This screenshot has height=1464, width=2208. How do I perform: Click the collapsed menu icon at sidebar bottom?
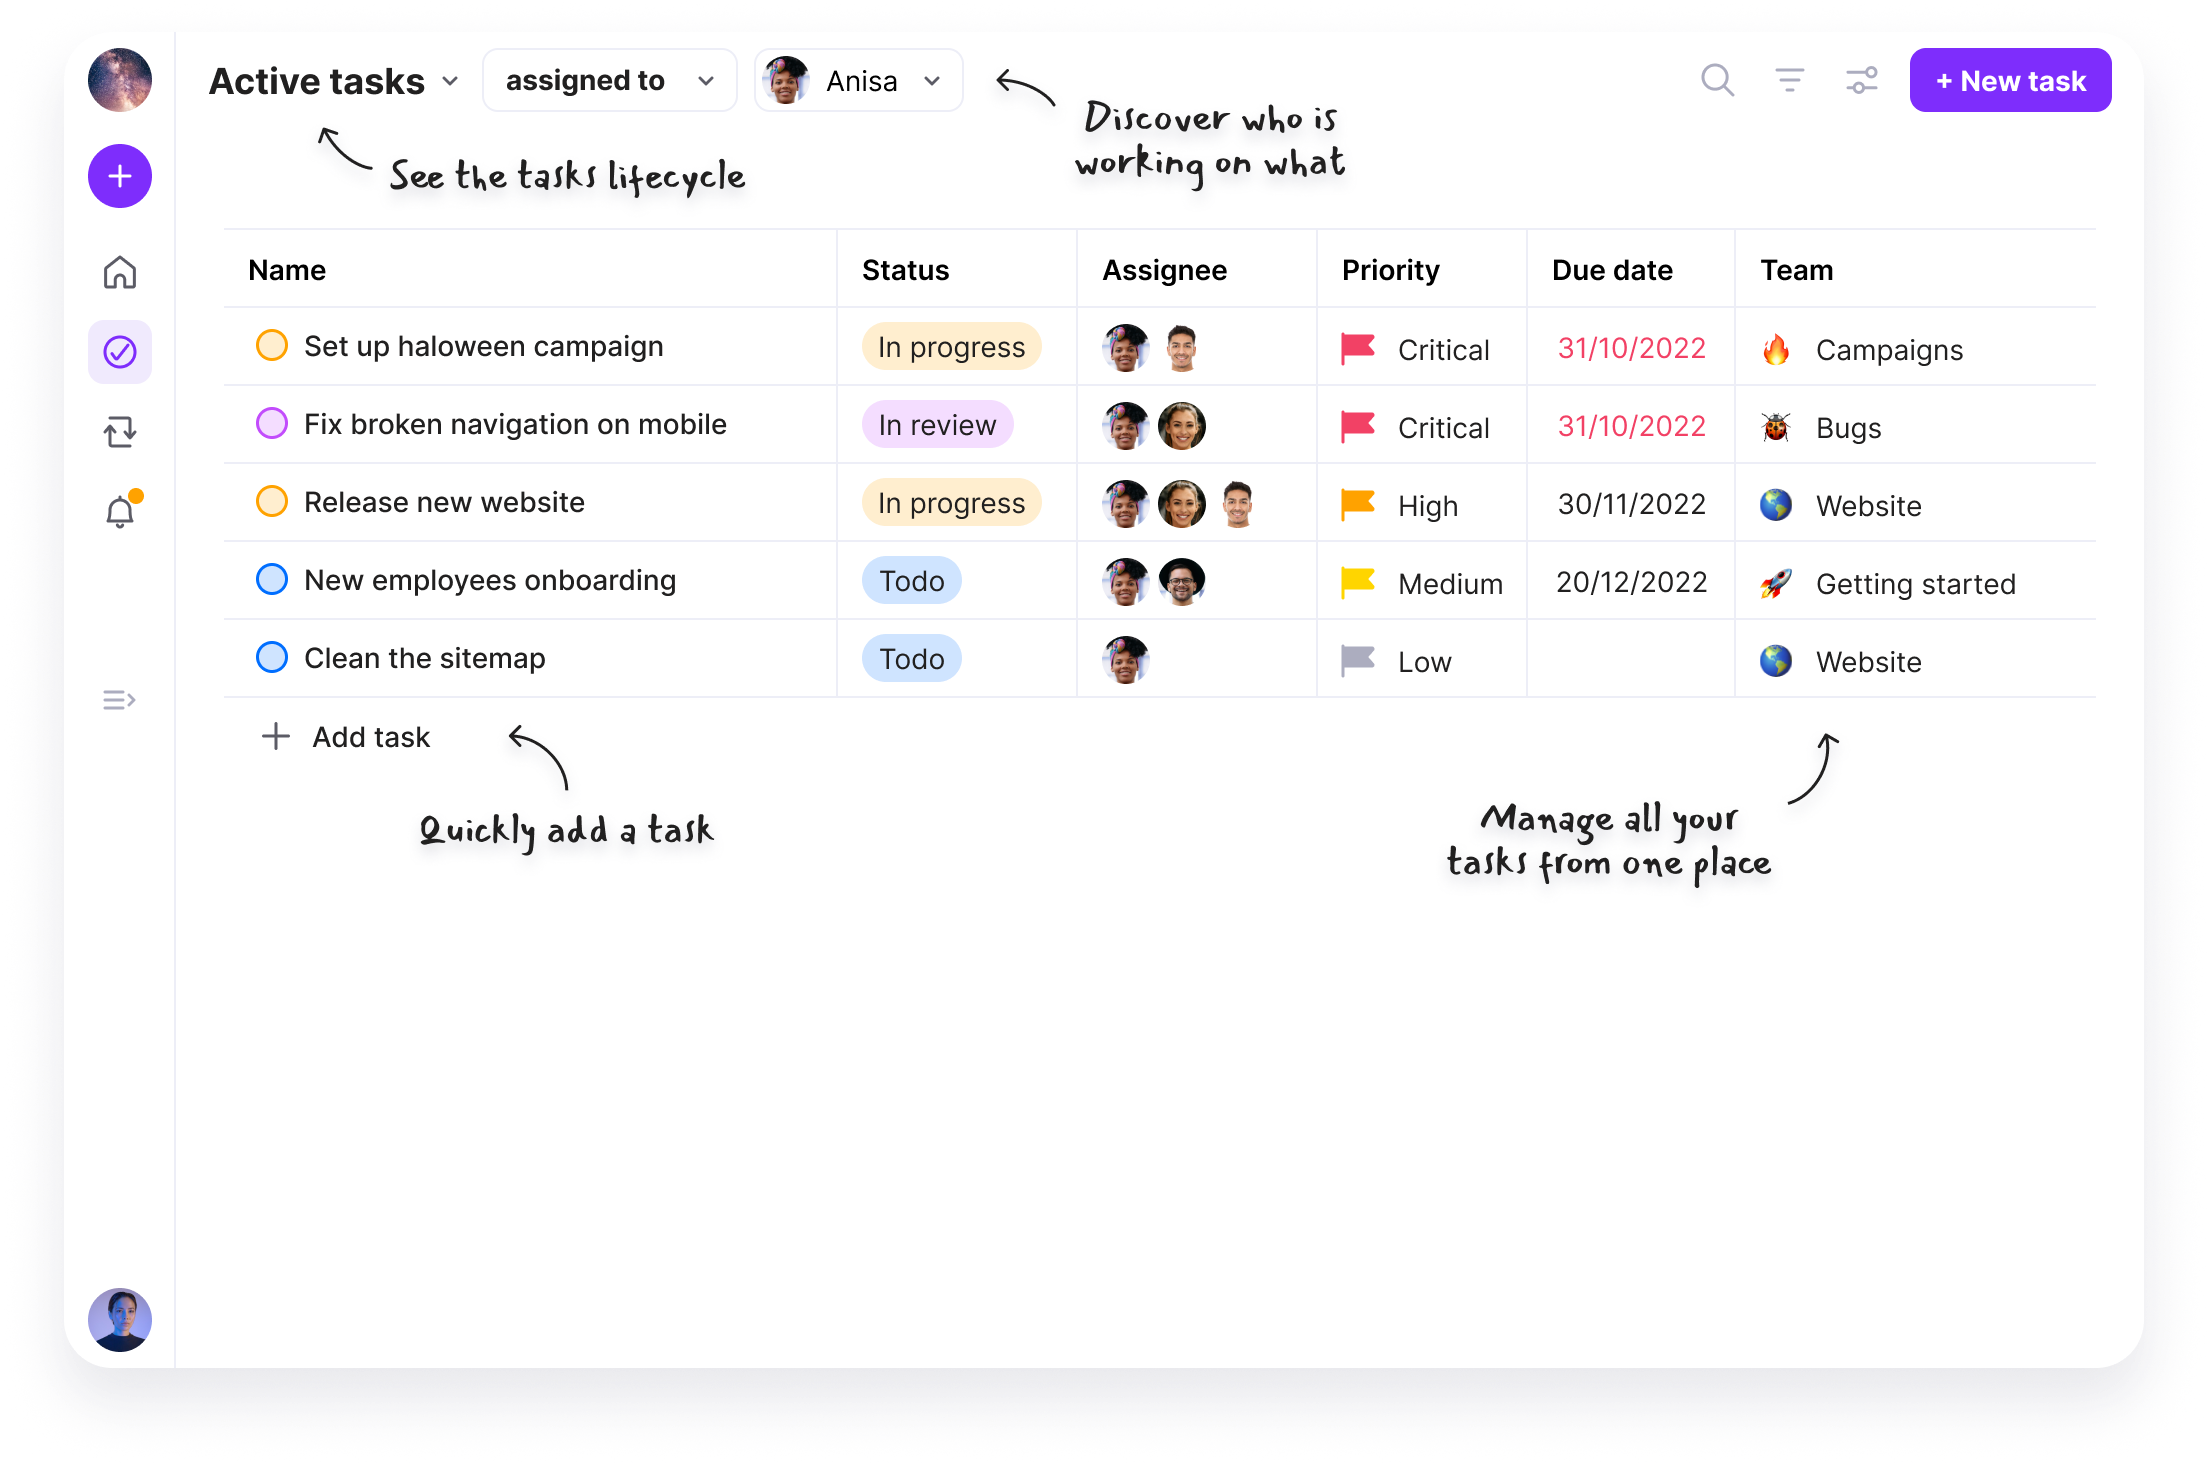coord(119,699)
